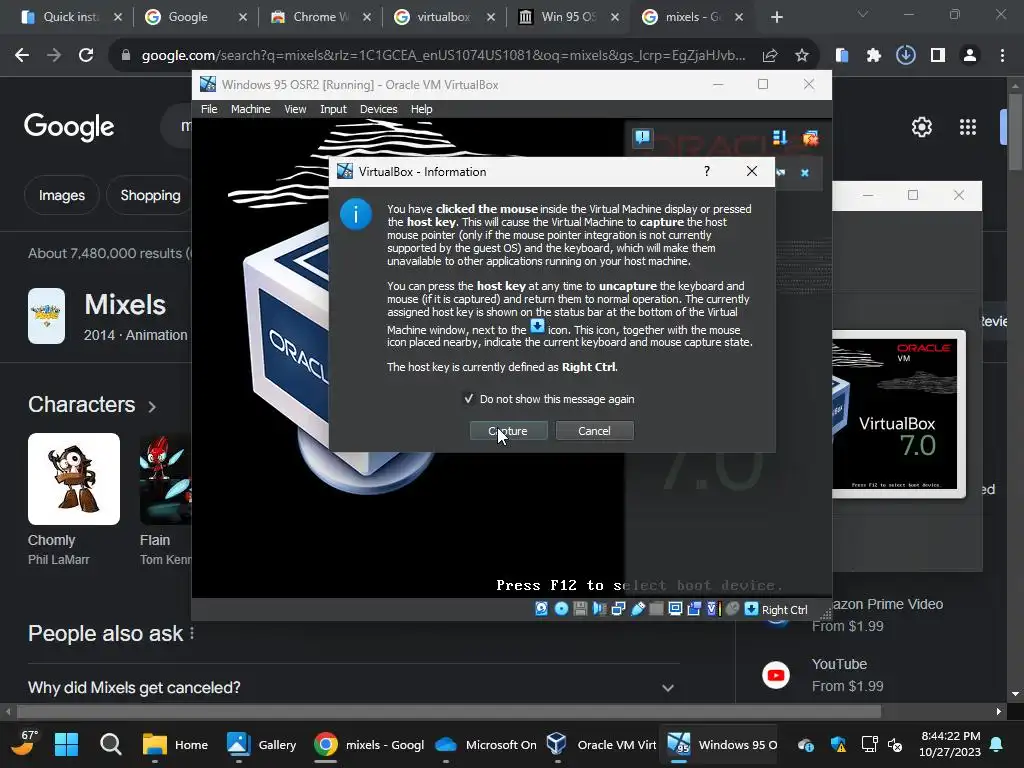1024x768 pixels.
Task: Click the sort notifications icon
Action: pyautogui.click(x=780, y=137)
